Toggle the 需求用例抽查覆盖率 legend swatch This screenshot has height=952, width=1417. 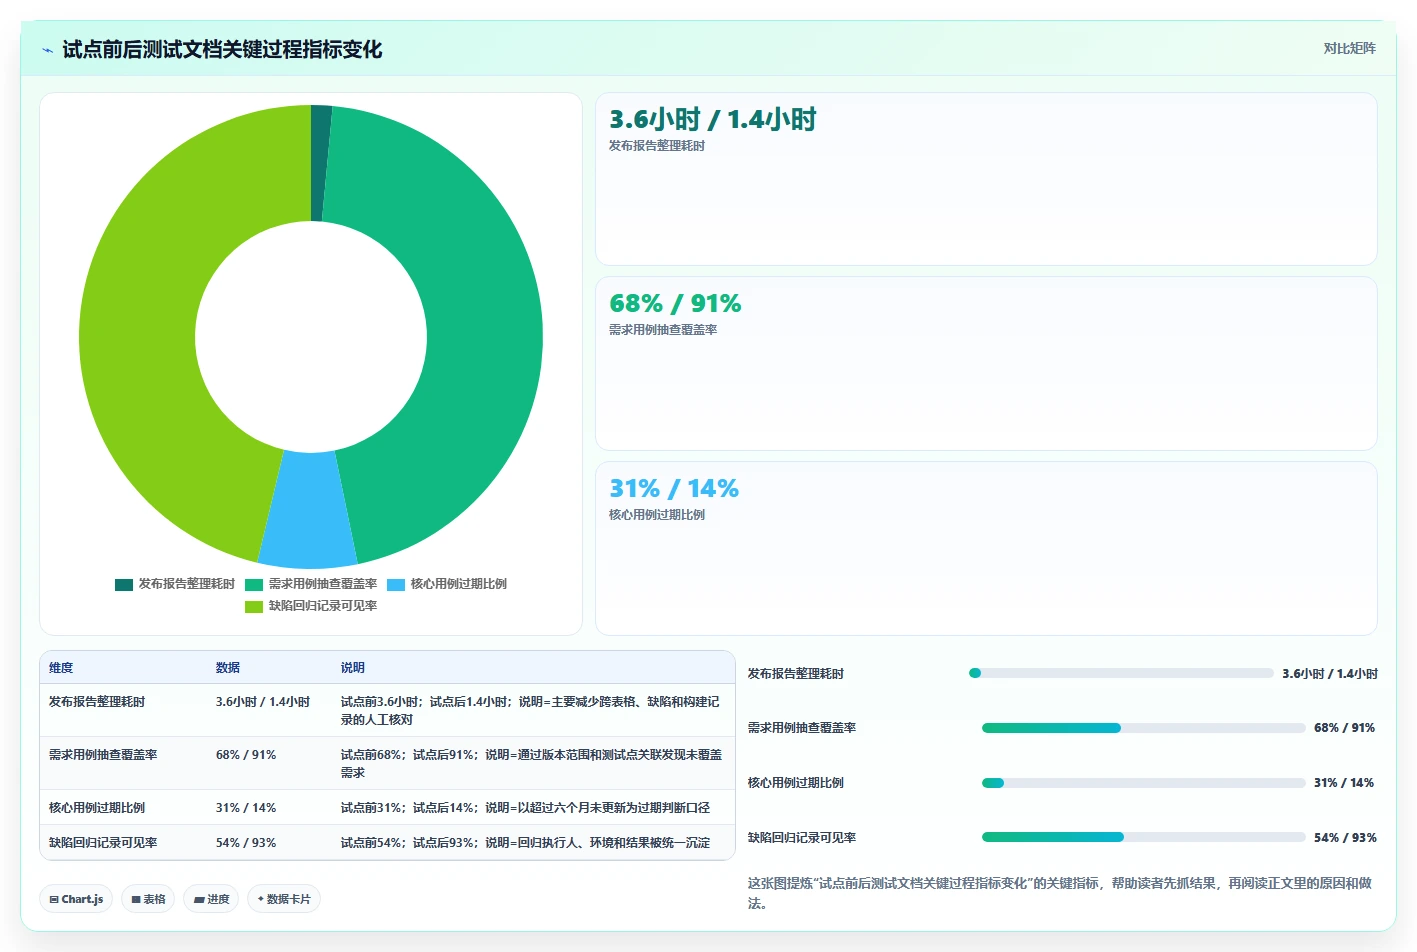click(x=254, y=584)
